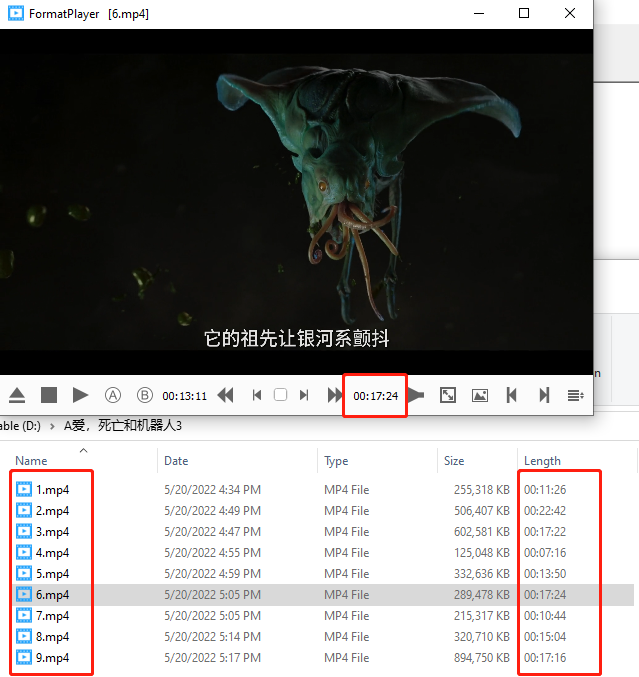This screenshot has height=677, width=639.
Task: Click size 125,048 KB cell
Action: click(482, 553)
